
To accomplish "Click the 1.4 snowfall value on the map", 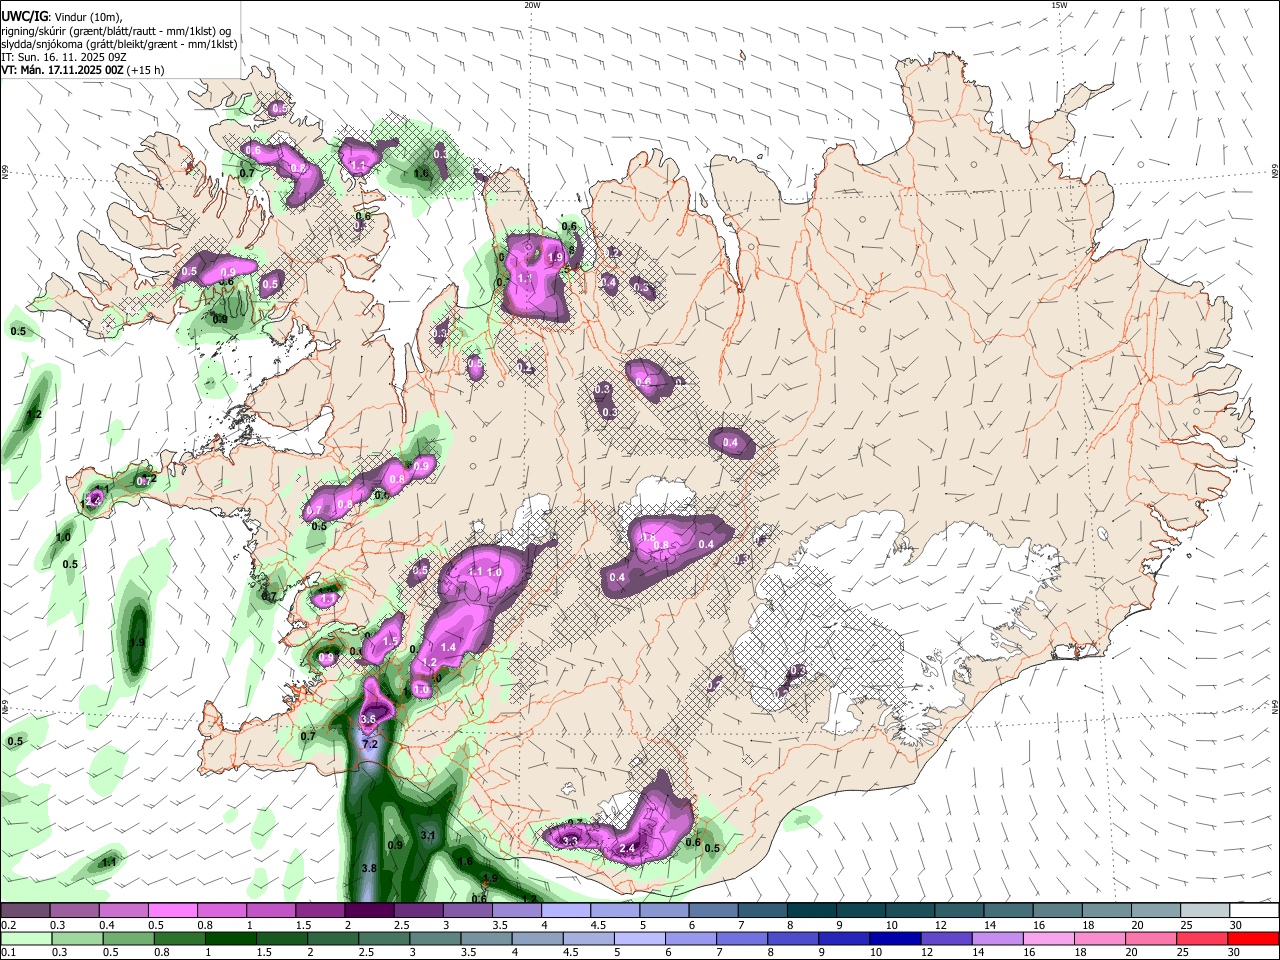I will click(448, 648).
